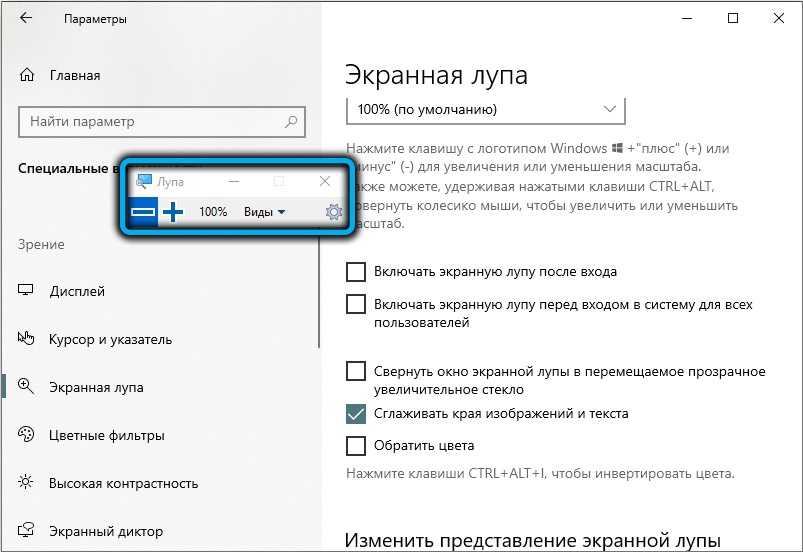Expand the 100% (по умолчанию) zoom dropdown
Image resolution: width=803 pixels, height=552 pixels.
click(485, 109)
